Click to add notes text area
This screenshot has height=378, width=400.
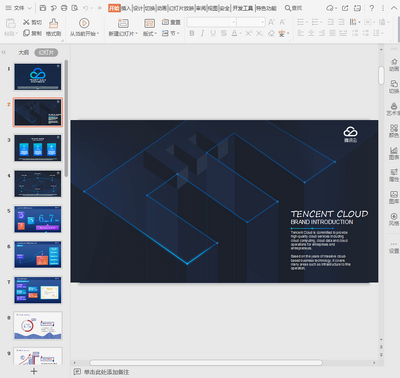106,372
